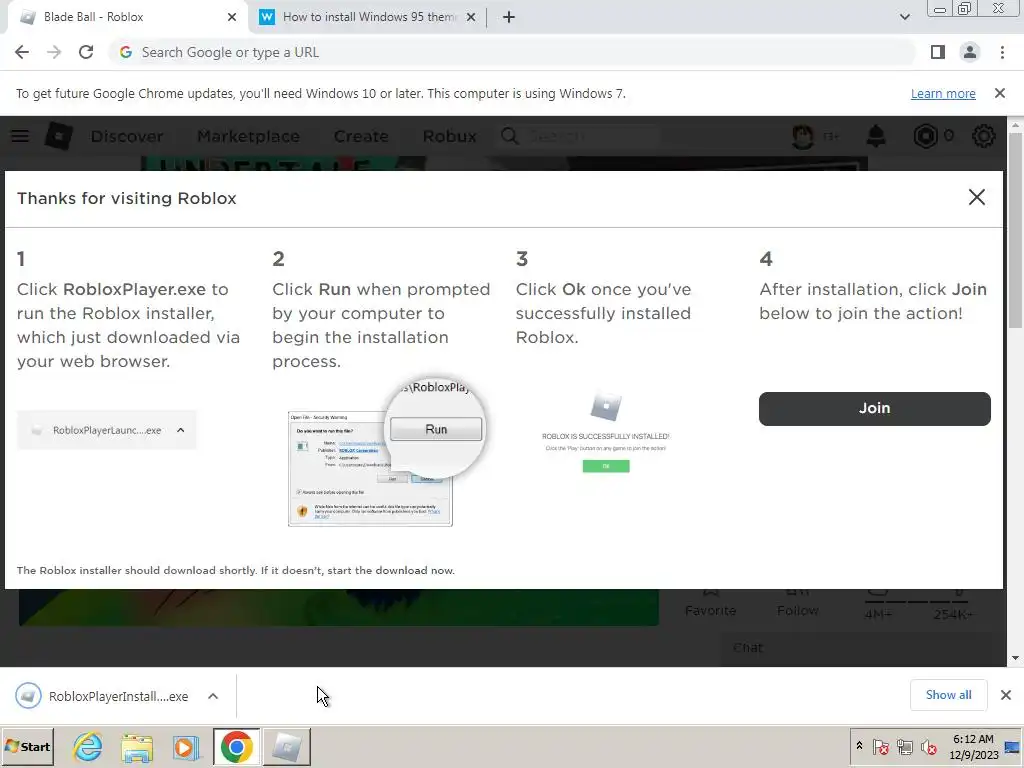Click the Favorite button on the game page
This screenshot has height=768, width=1024.
click(x=711, y=603)
